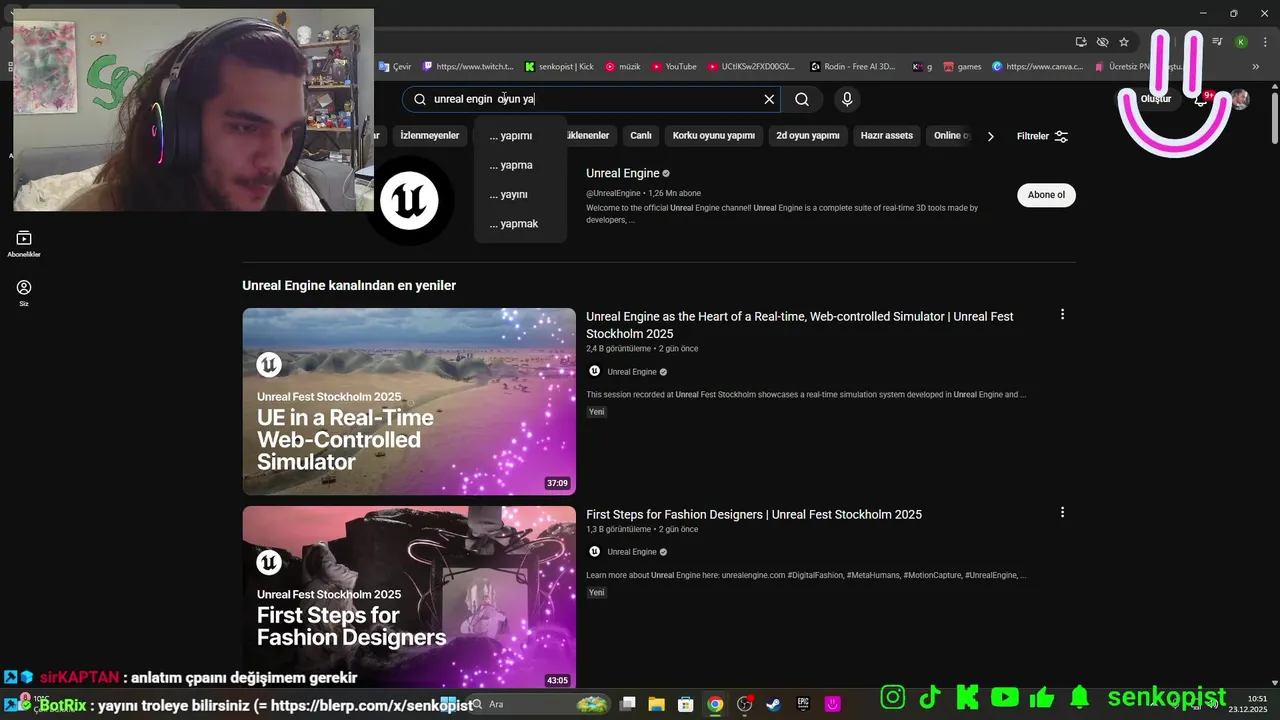This screenshot has height=720, width=1280.
Task: Open the Chrome media control icon
Action: [x=1217, y=42]
